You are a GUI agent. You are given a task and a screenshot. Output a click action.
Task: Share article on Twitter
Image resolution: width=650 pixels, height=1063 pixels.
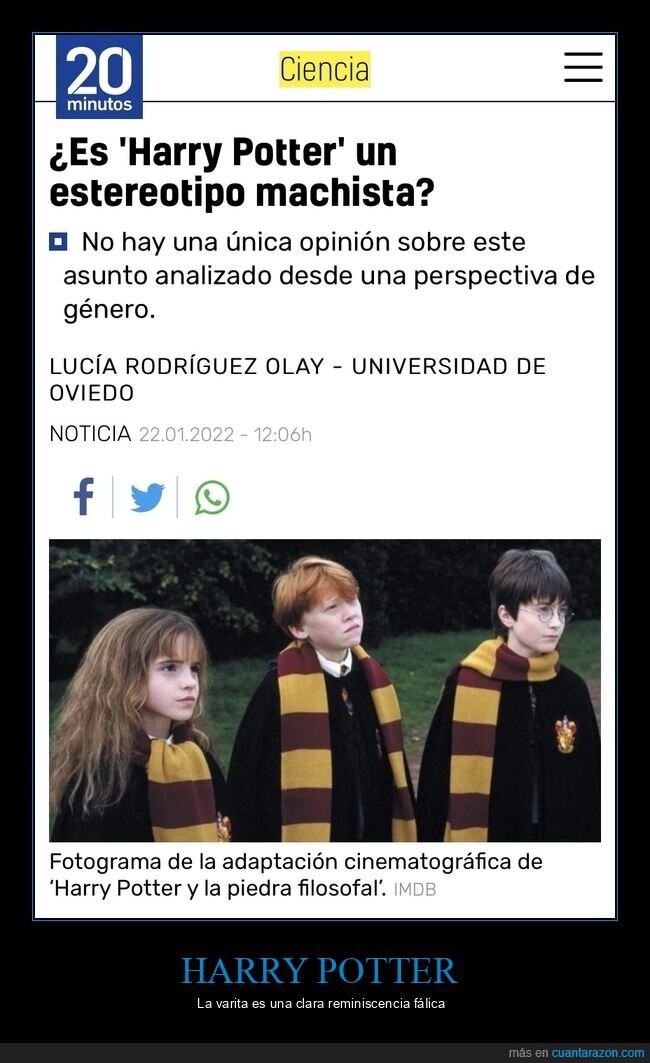pos(147,498)
